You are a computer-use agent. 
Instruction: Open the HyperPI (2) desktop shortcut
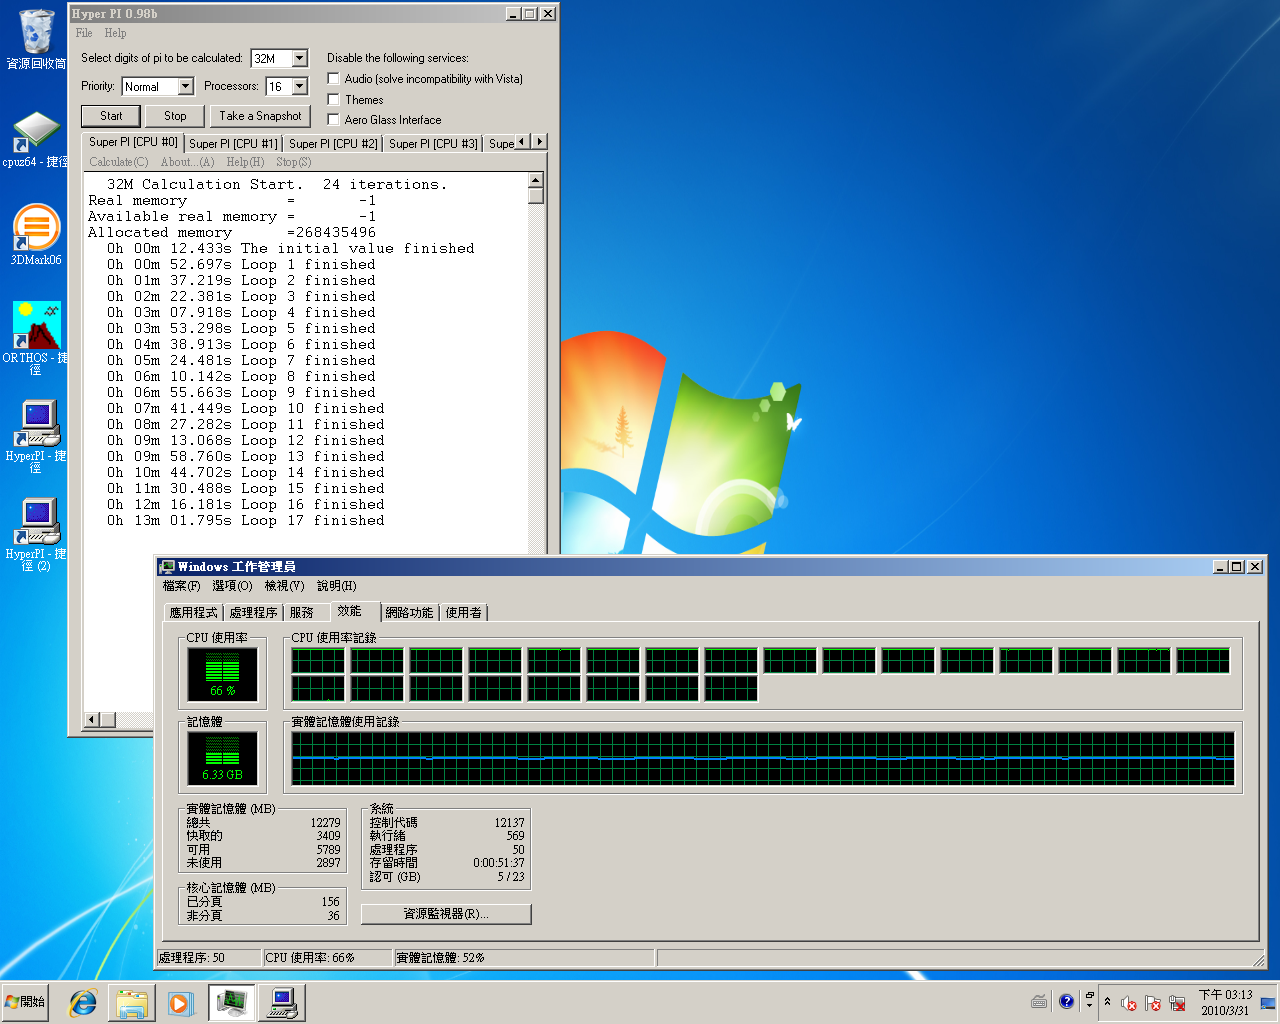36,534
